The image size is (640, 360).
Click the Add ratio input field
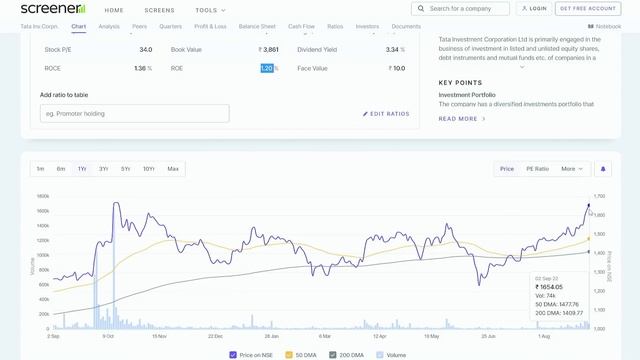click(x=135, y=113)
